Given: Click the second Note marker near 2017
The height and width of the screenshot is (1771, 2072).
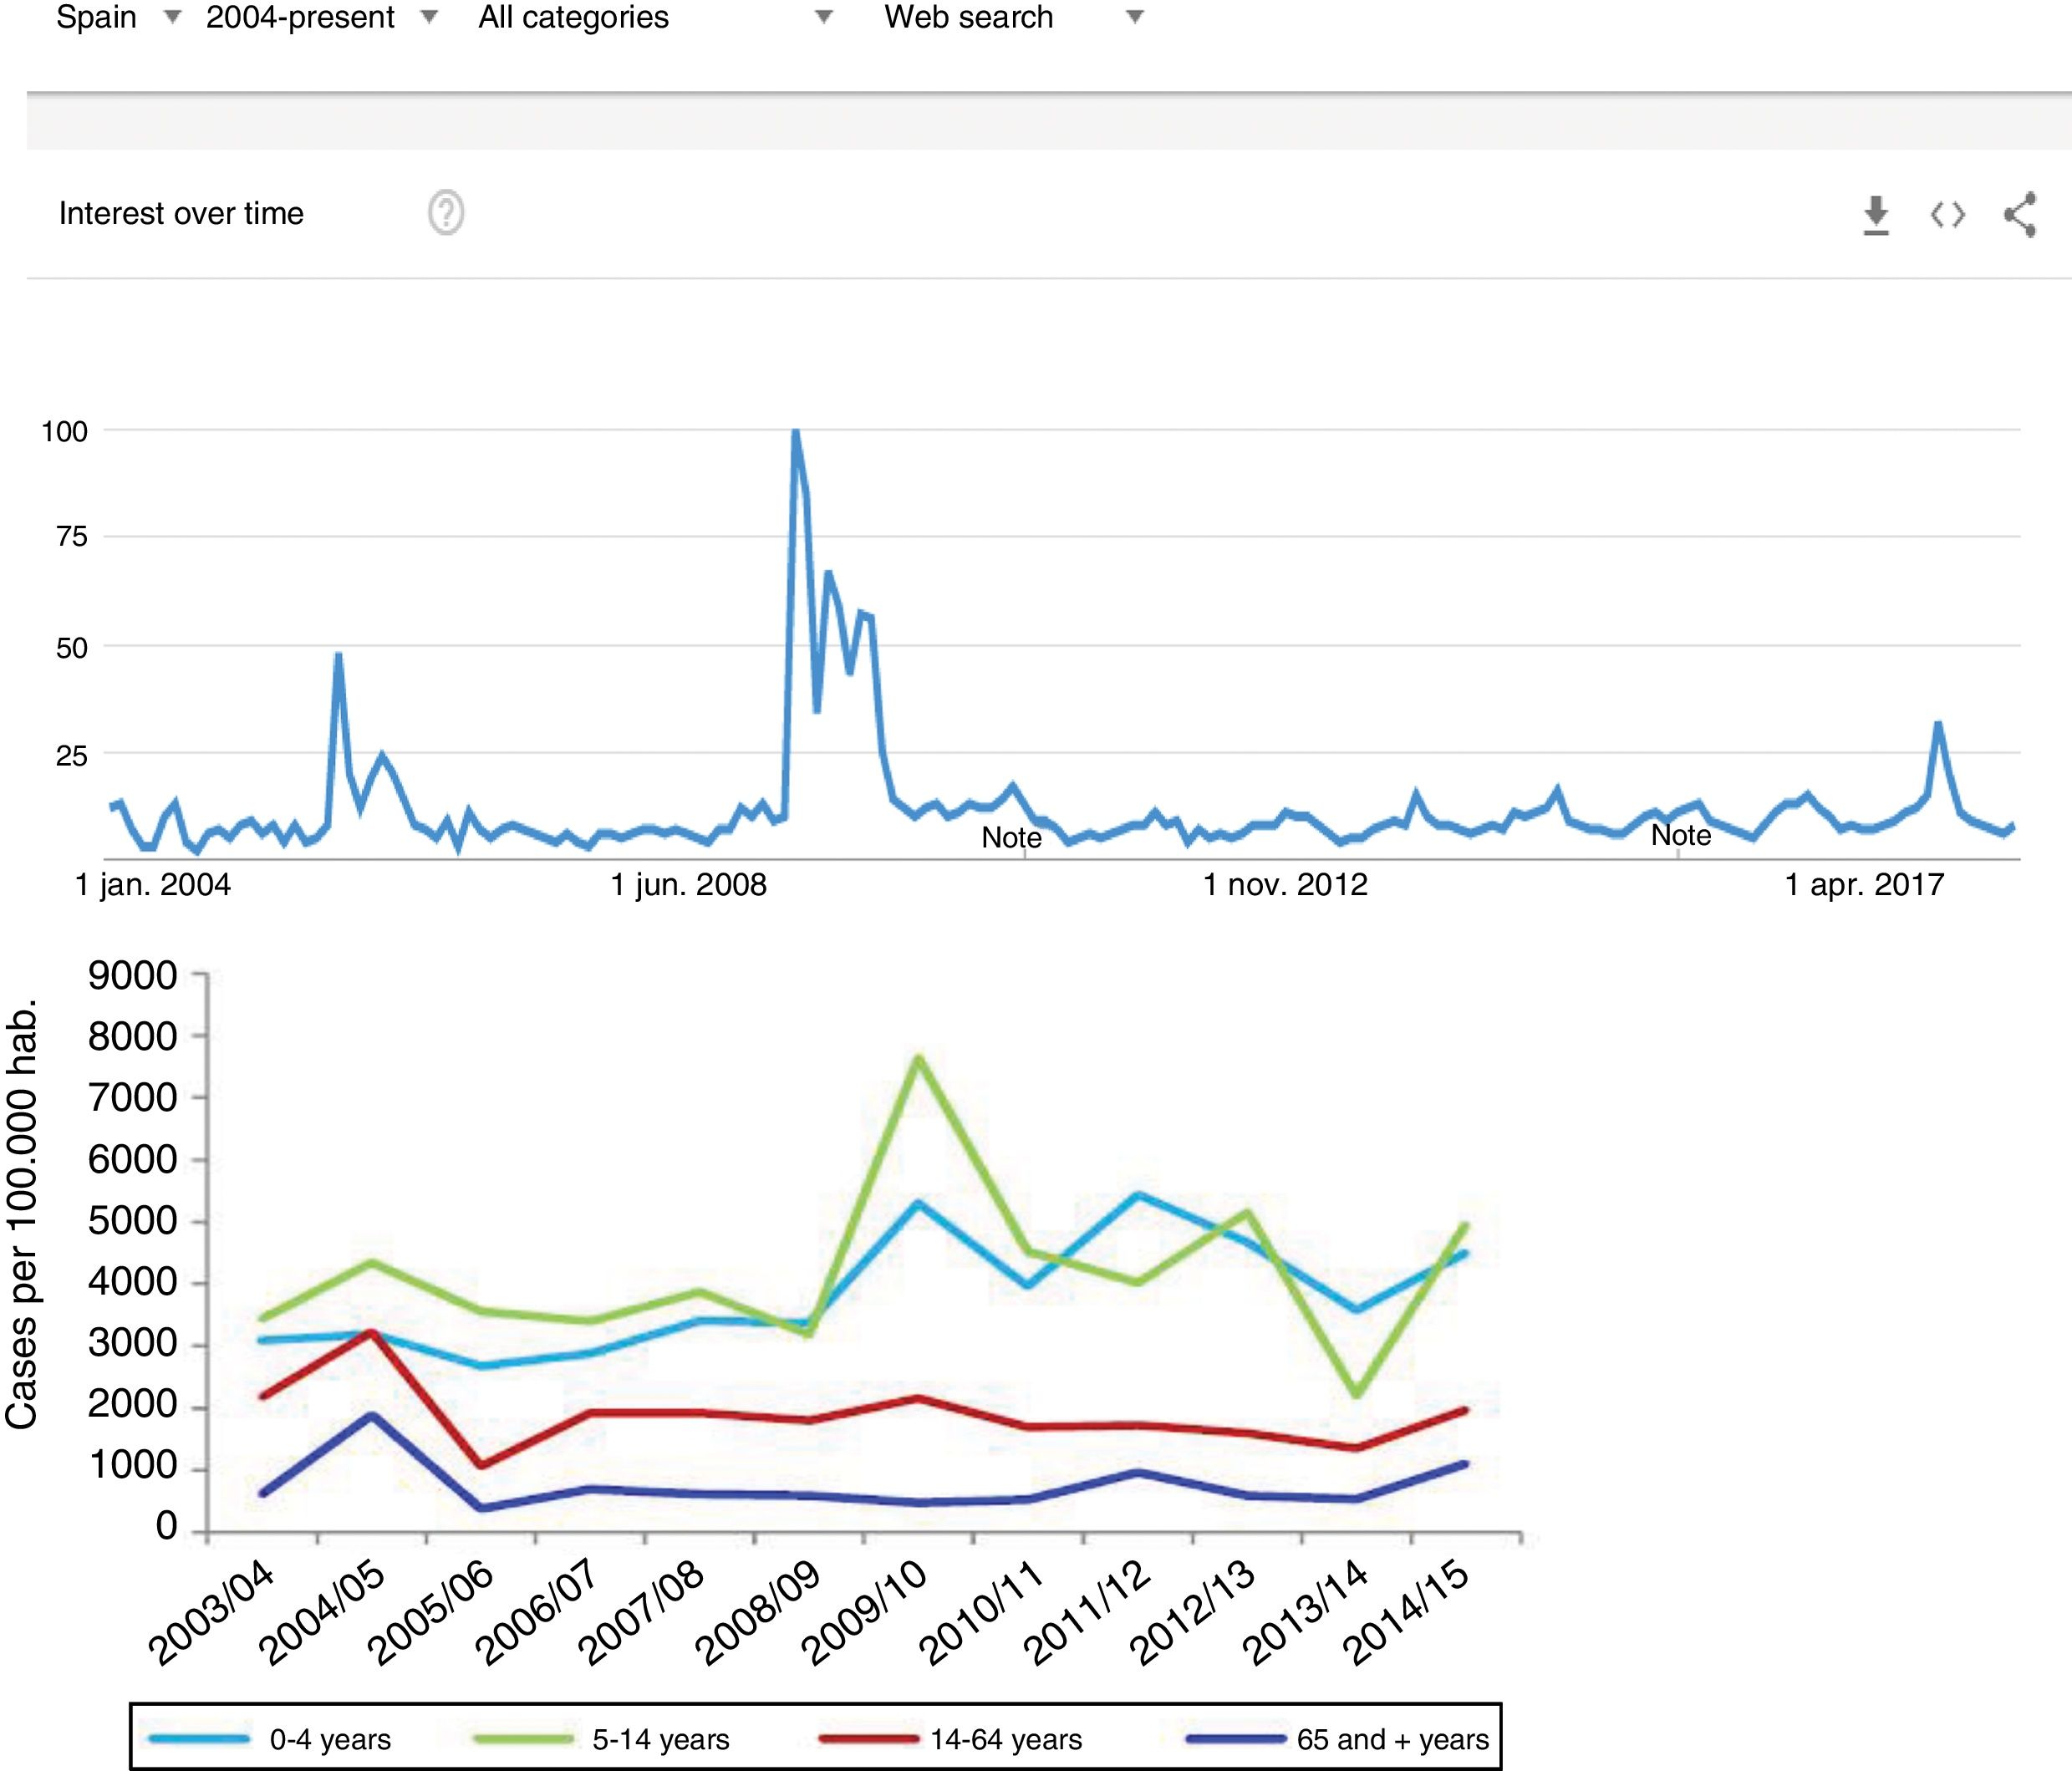Looking at the screenshot, I should [x=1680, y=835].
